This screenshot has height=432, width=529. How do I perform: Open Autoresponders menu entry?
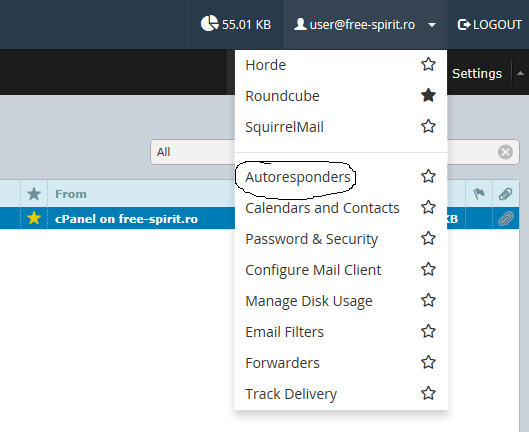298,177
